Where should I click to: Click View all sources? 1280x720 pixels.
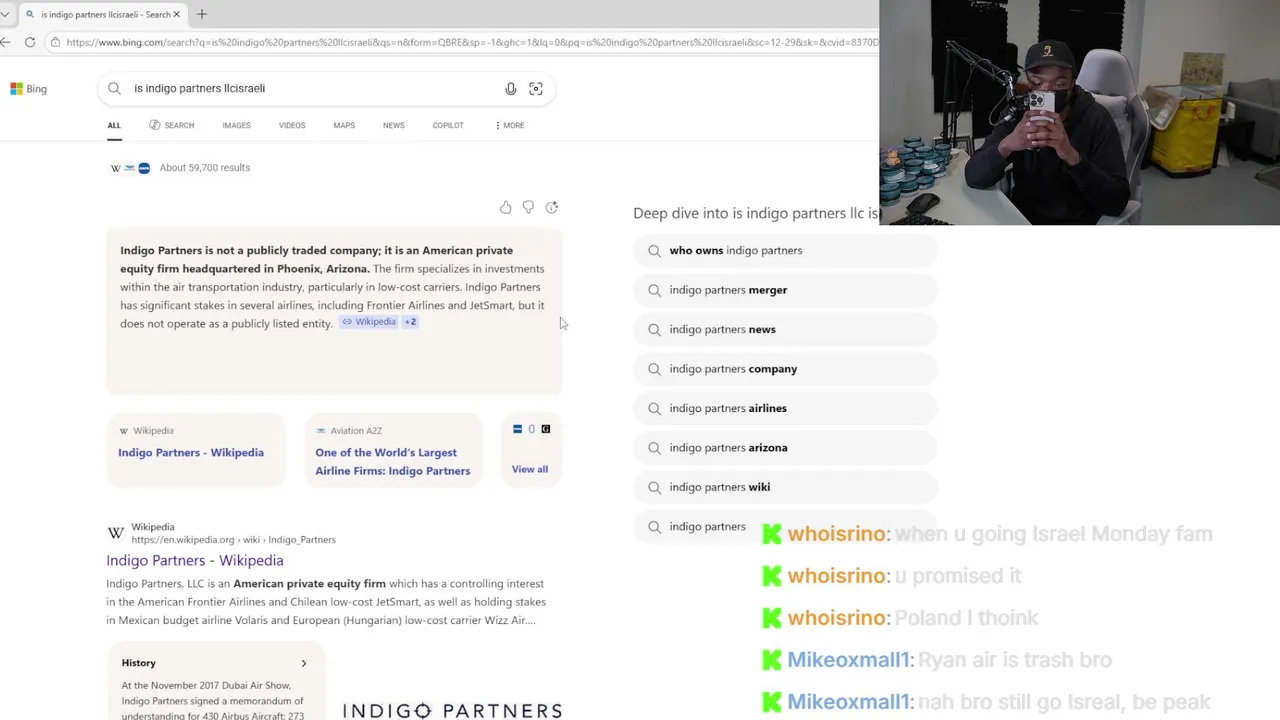click(530, 469)
